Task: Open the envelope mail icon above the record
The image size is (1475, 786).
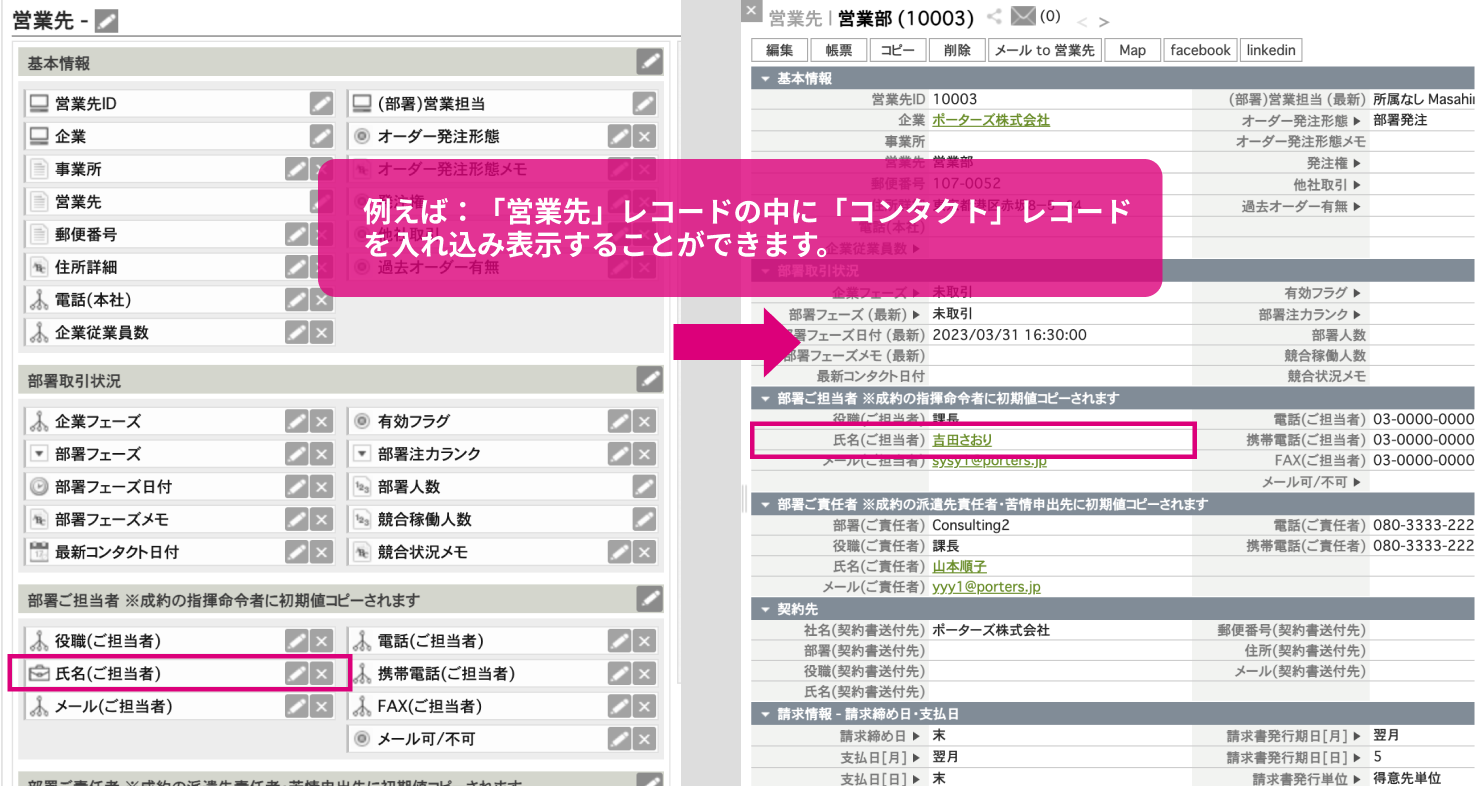Action: [x=1023, y=17]
